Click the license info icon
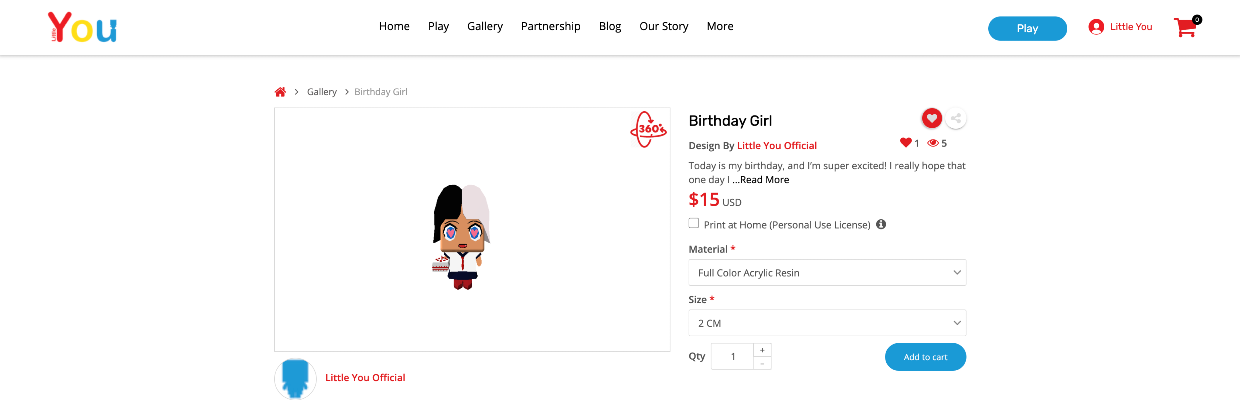 click(881, 224)
